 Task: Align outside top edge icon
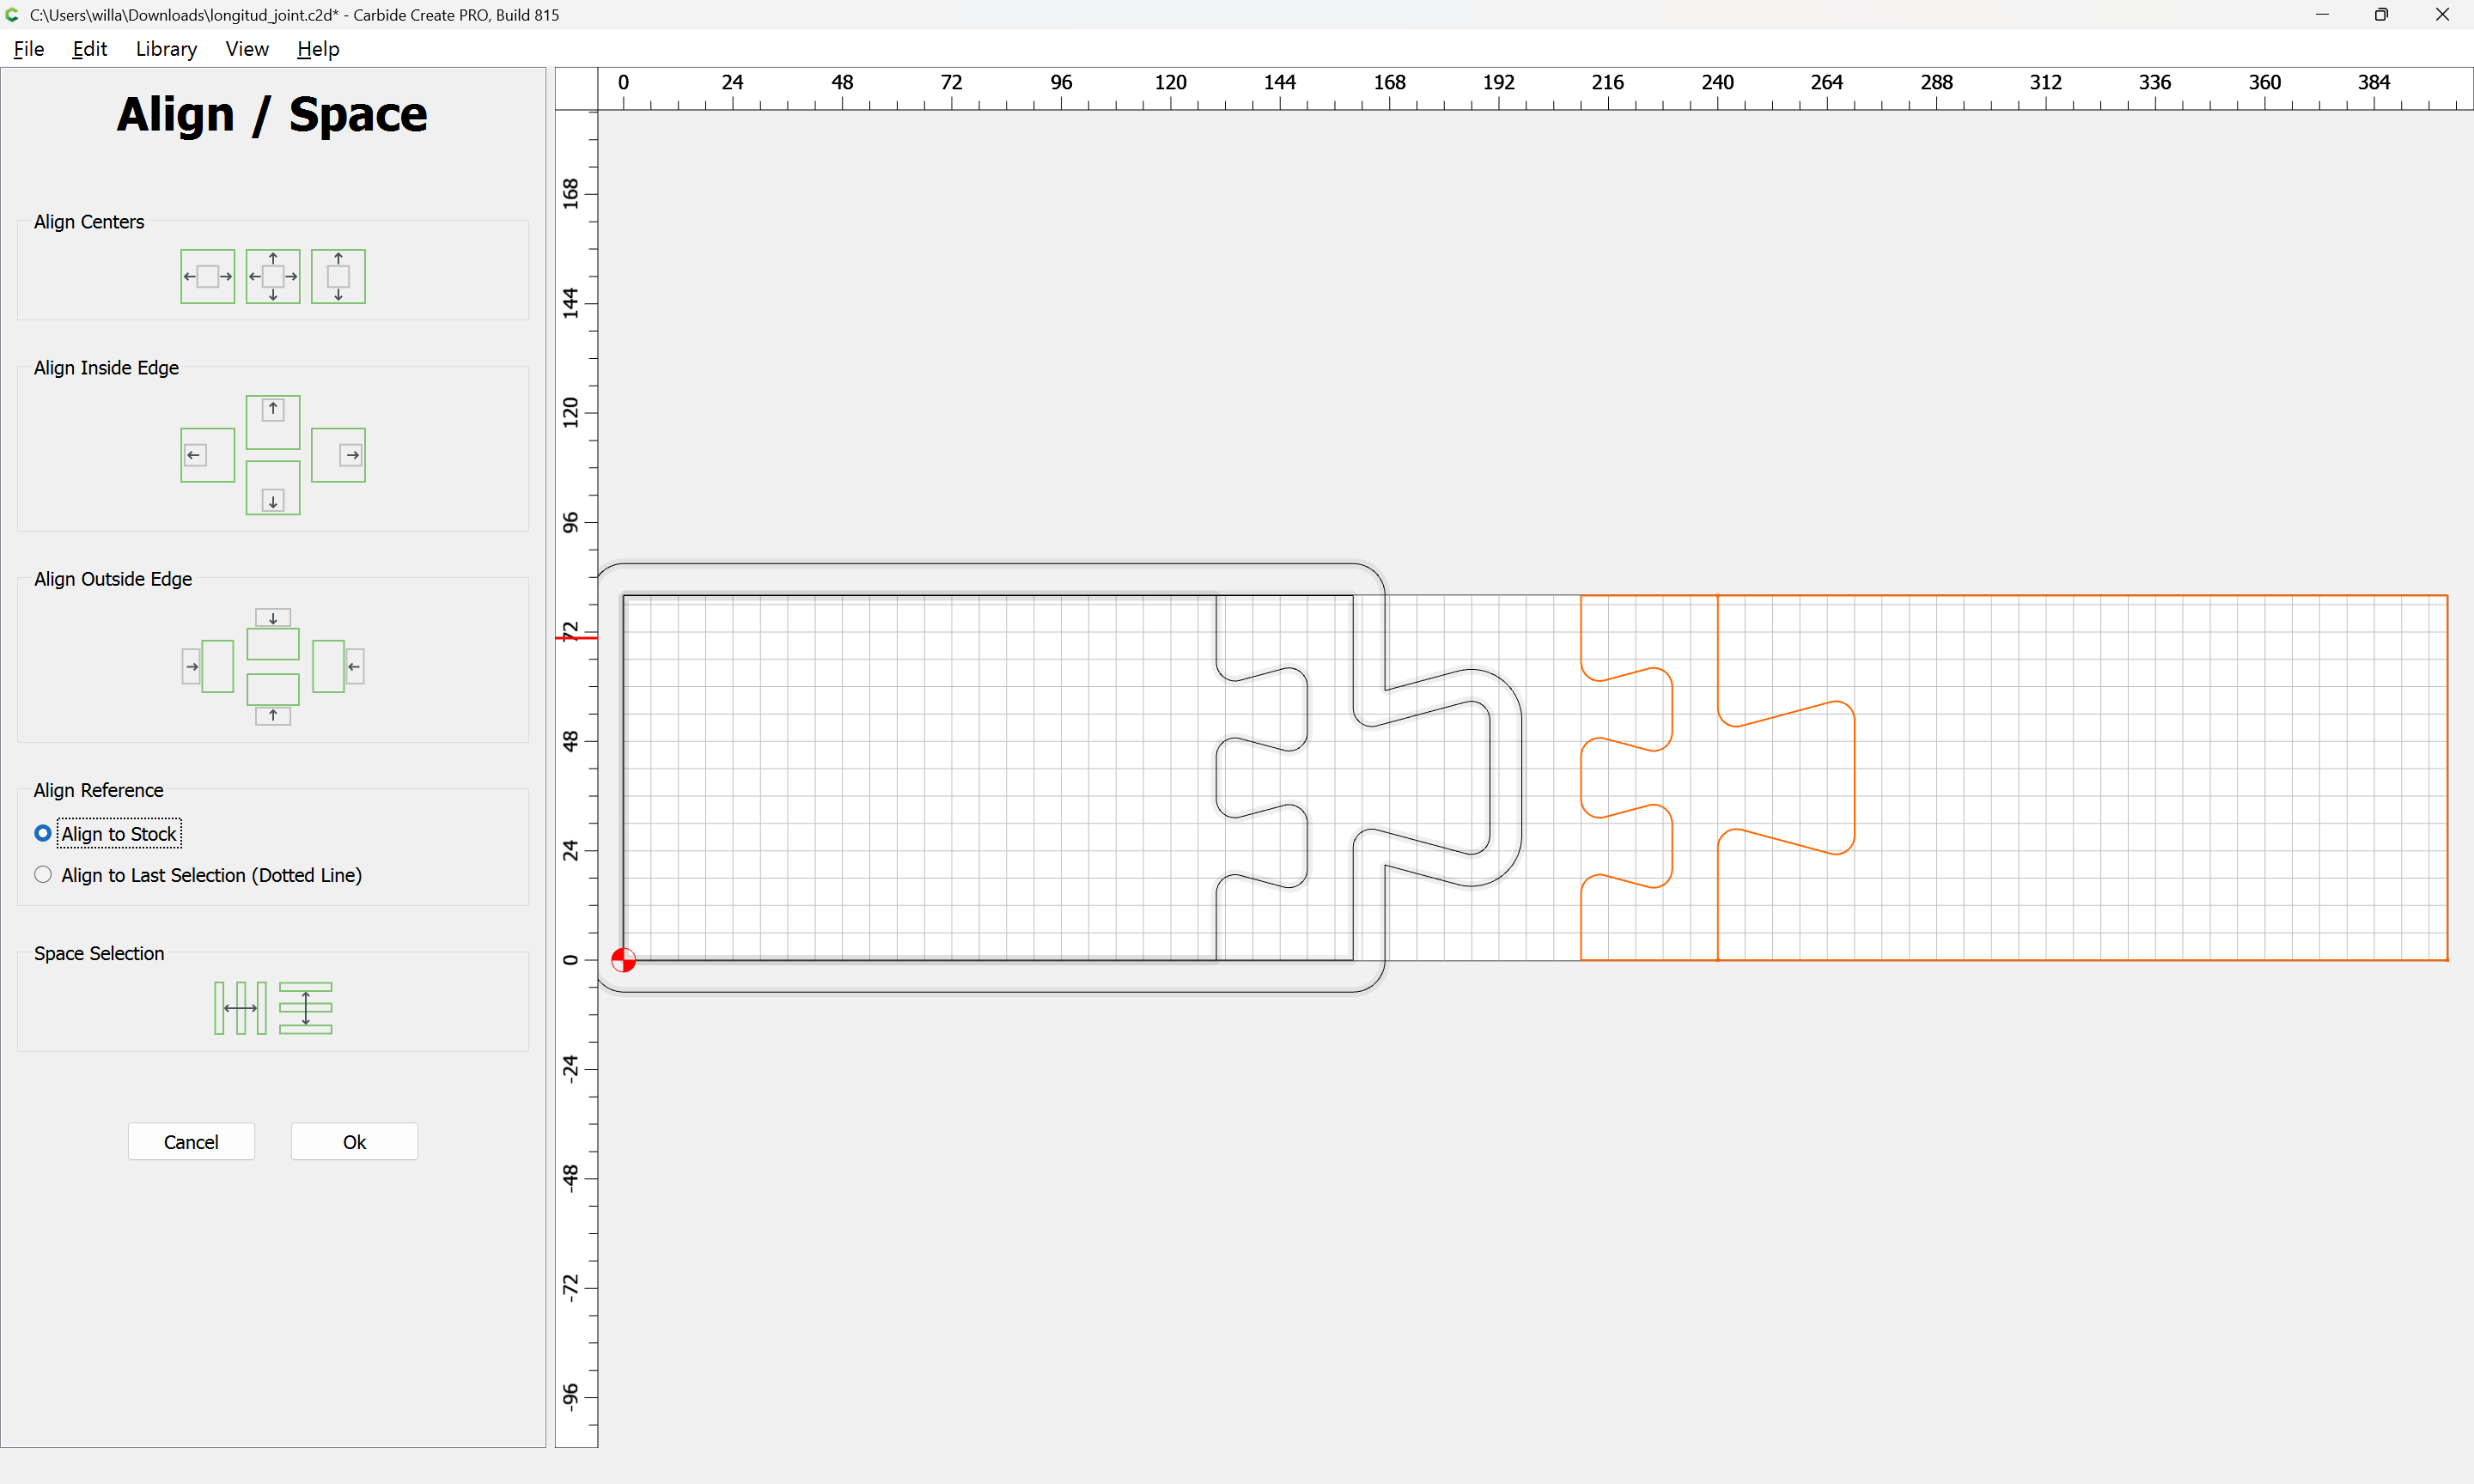point(273,634)
